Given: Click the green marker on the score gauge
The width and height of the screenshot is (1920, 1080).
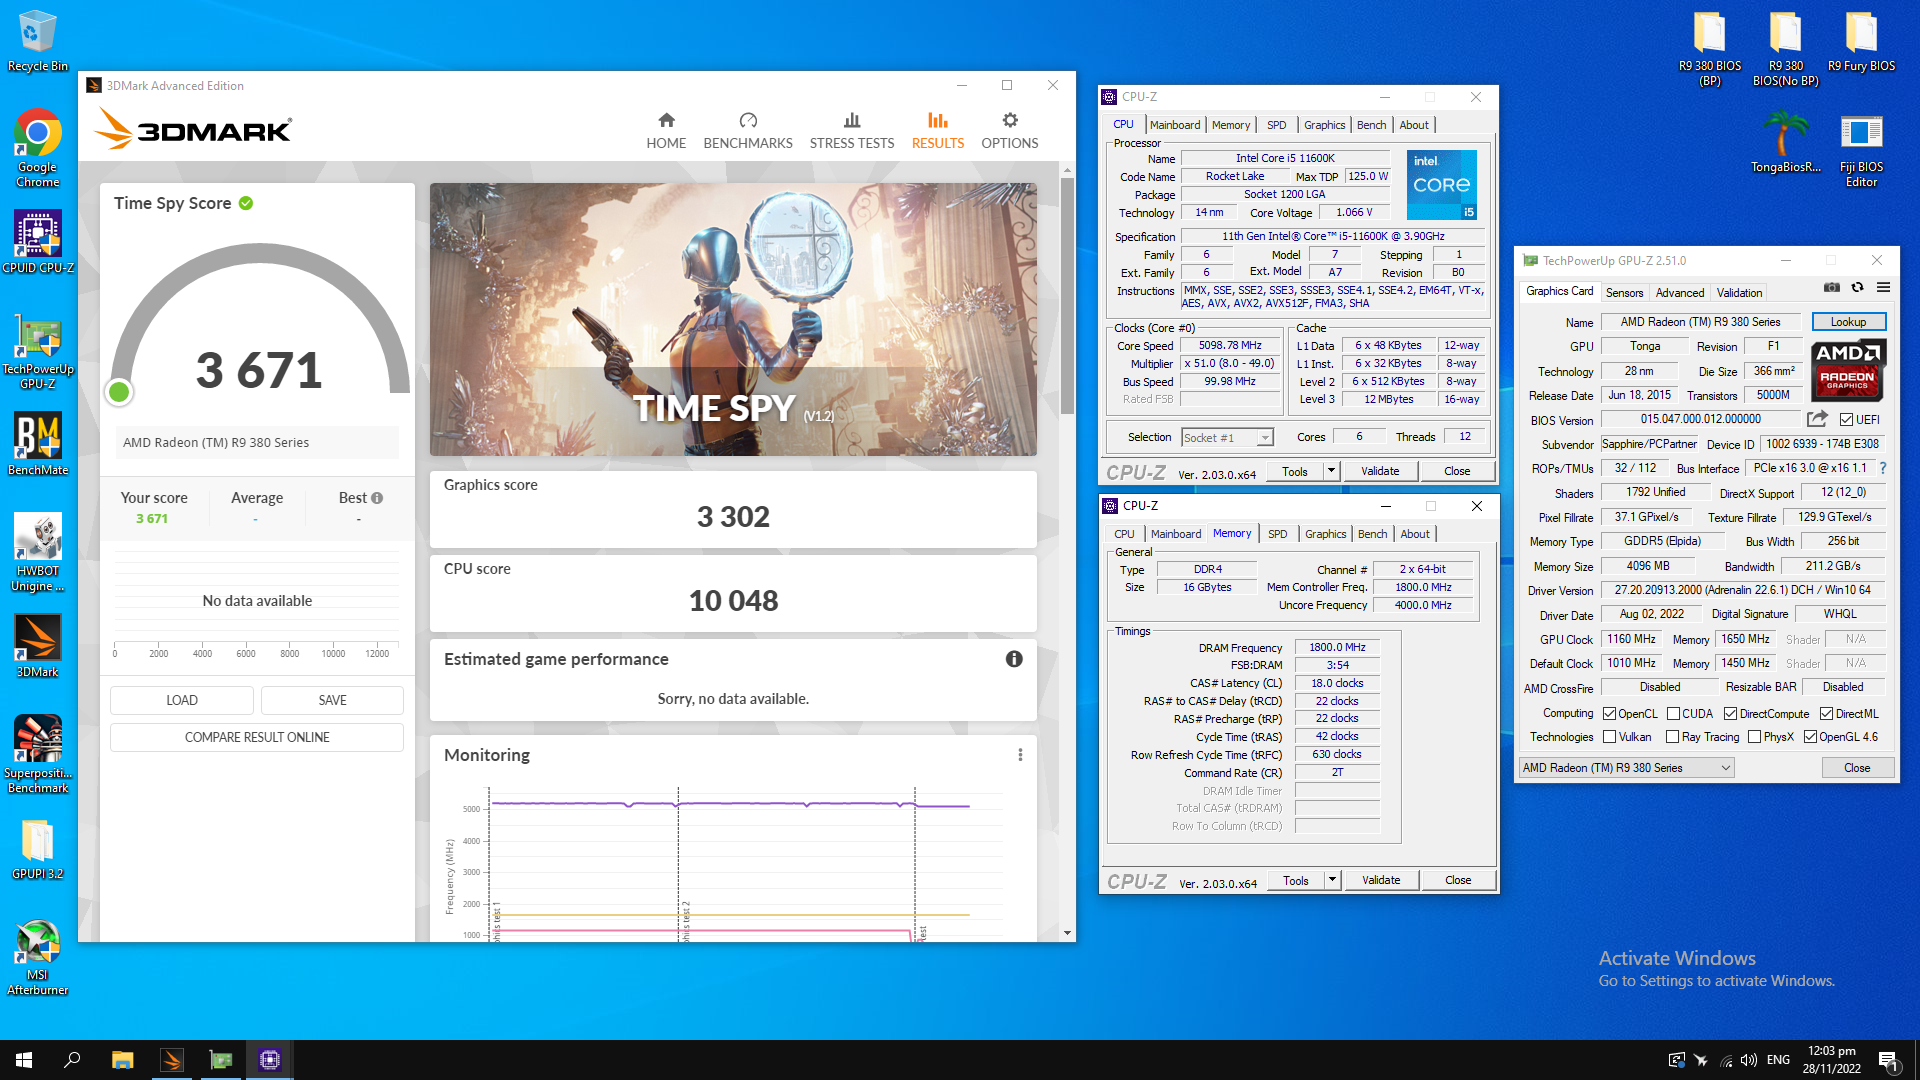Looking at the screenshot, I should (119, 392).
